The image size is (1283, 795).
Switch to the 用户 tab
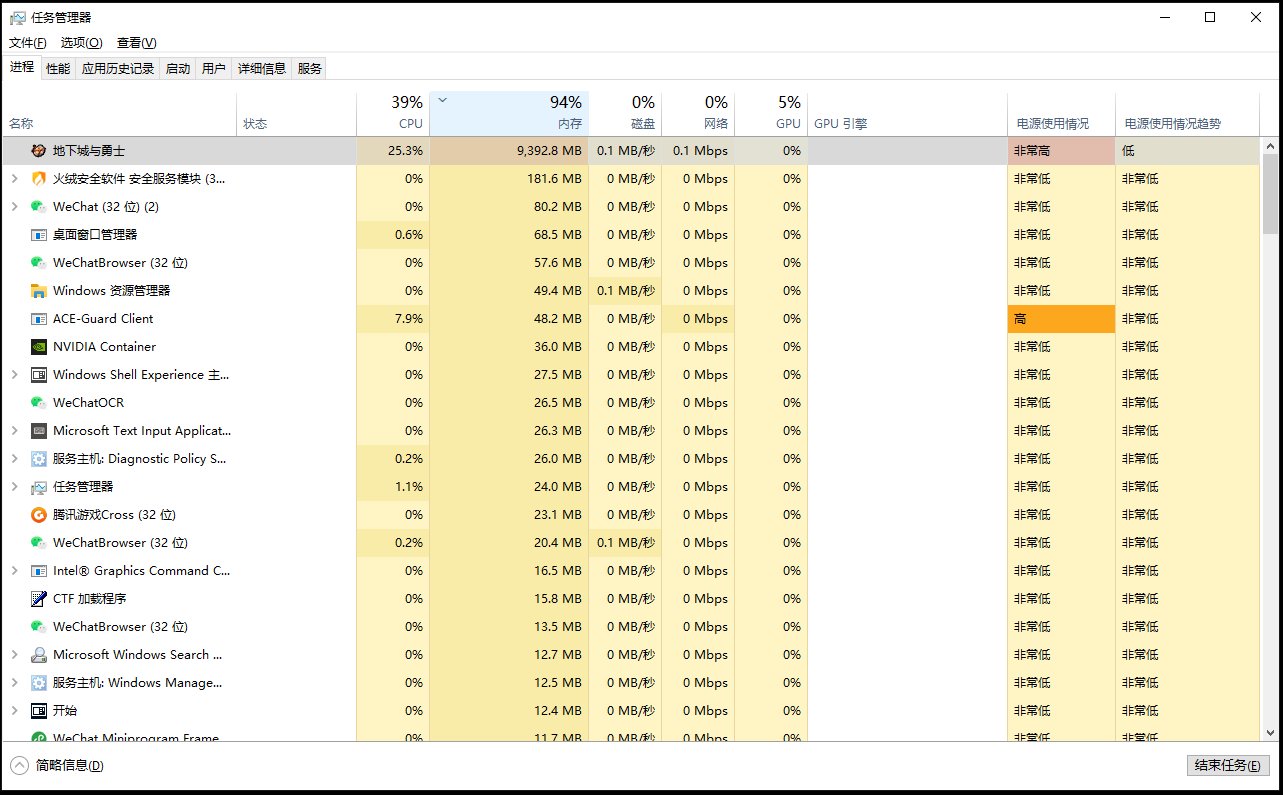[x=213, y=68]
